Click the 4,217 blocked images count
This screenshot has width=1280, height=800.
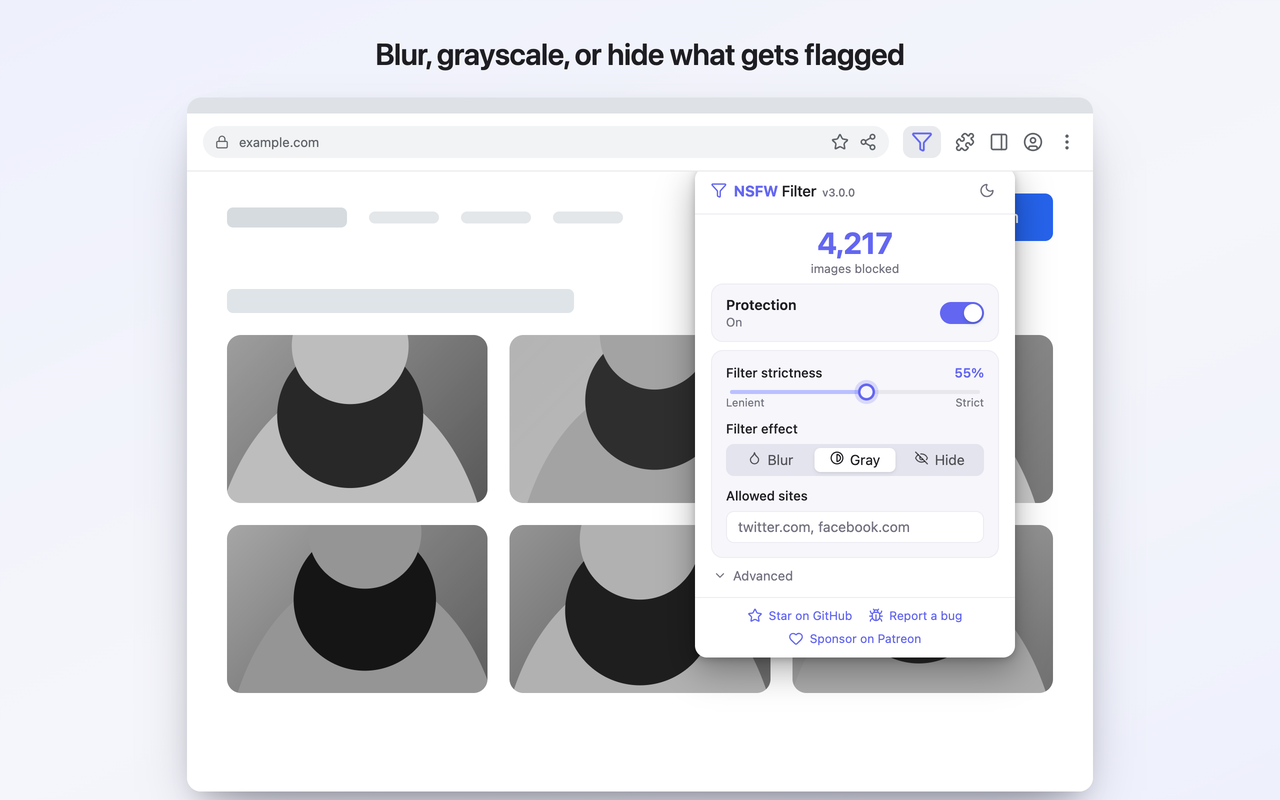(855, 243)
